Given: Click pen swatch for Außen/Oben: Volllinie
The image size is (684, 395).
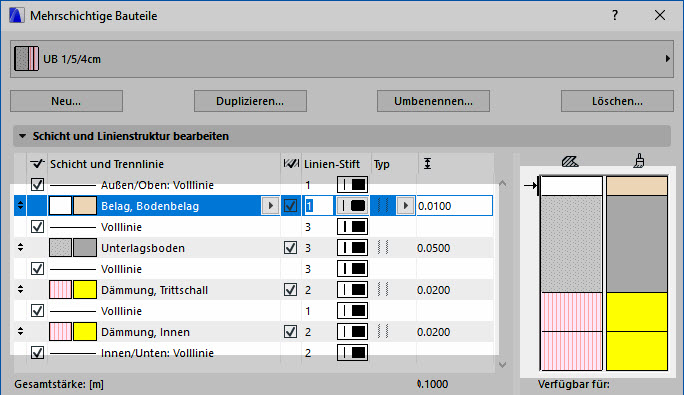Looking at the screenshot, I should (352, 185).
